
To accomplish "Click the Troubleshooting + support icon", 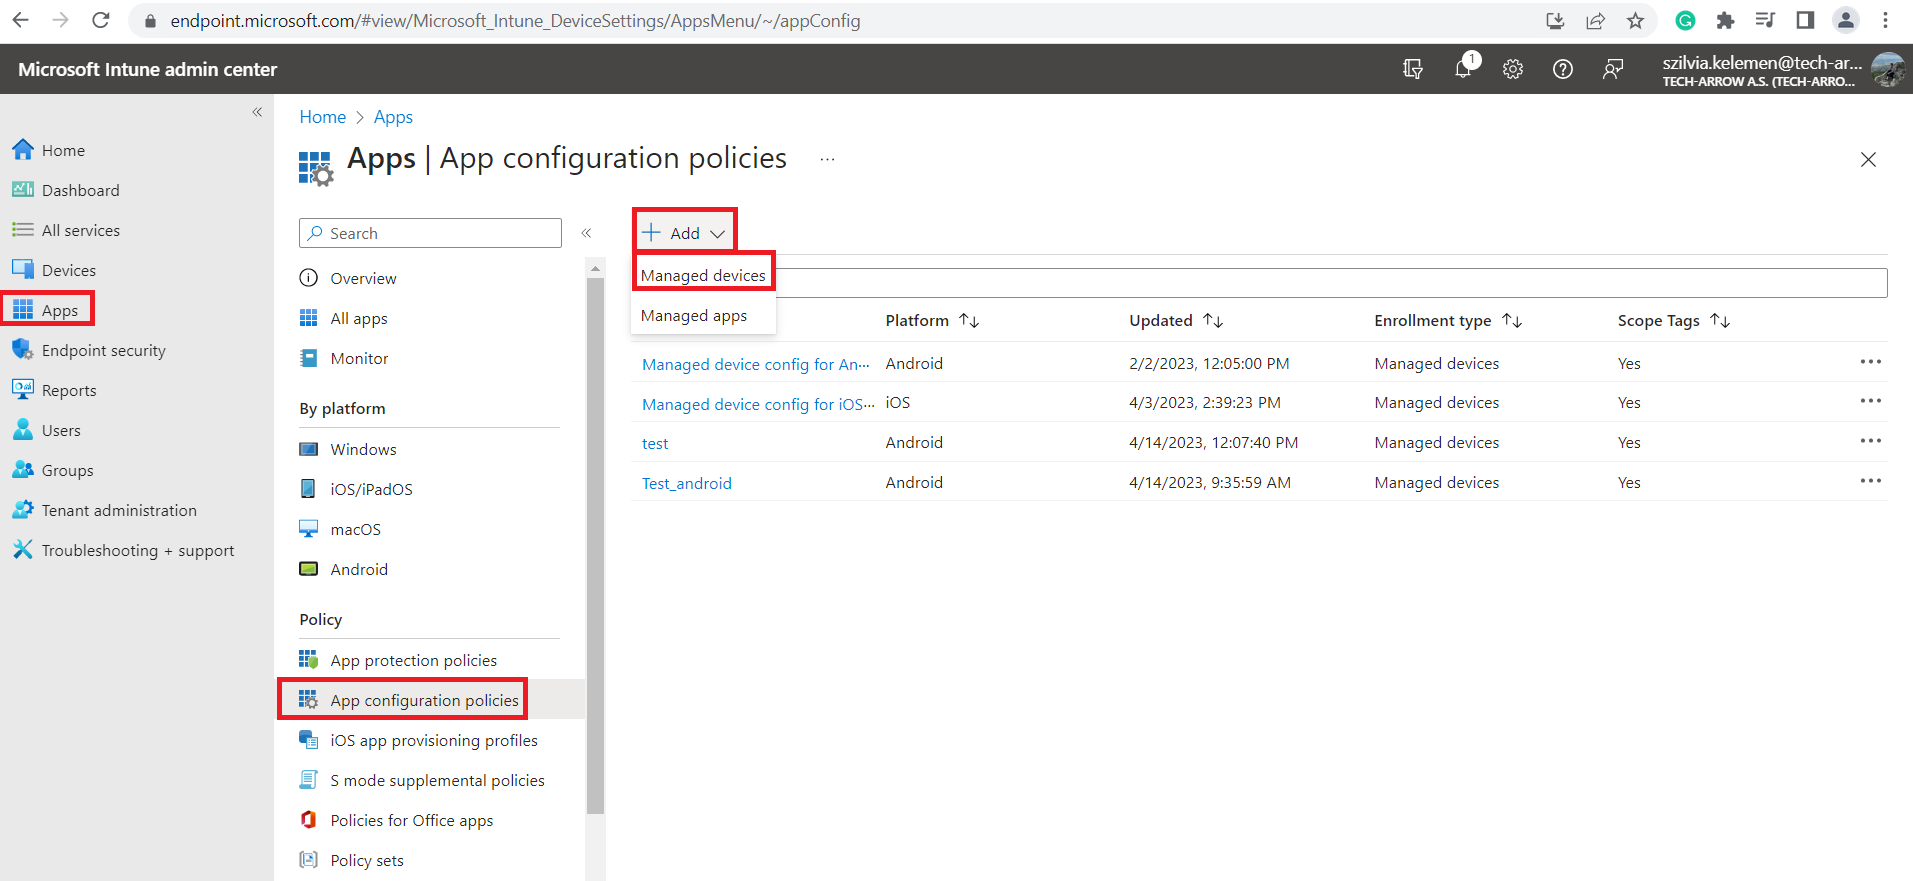I will pos(22,550).
